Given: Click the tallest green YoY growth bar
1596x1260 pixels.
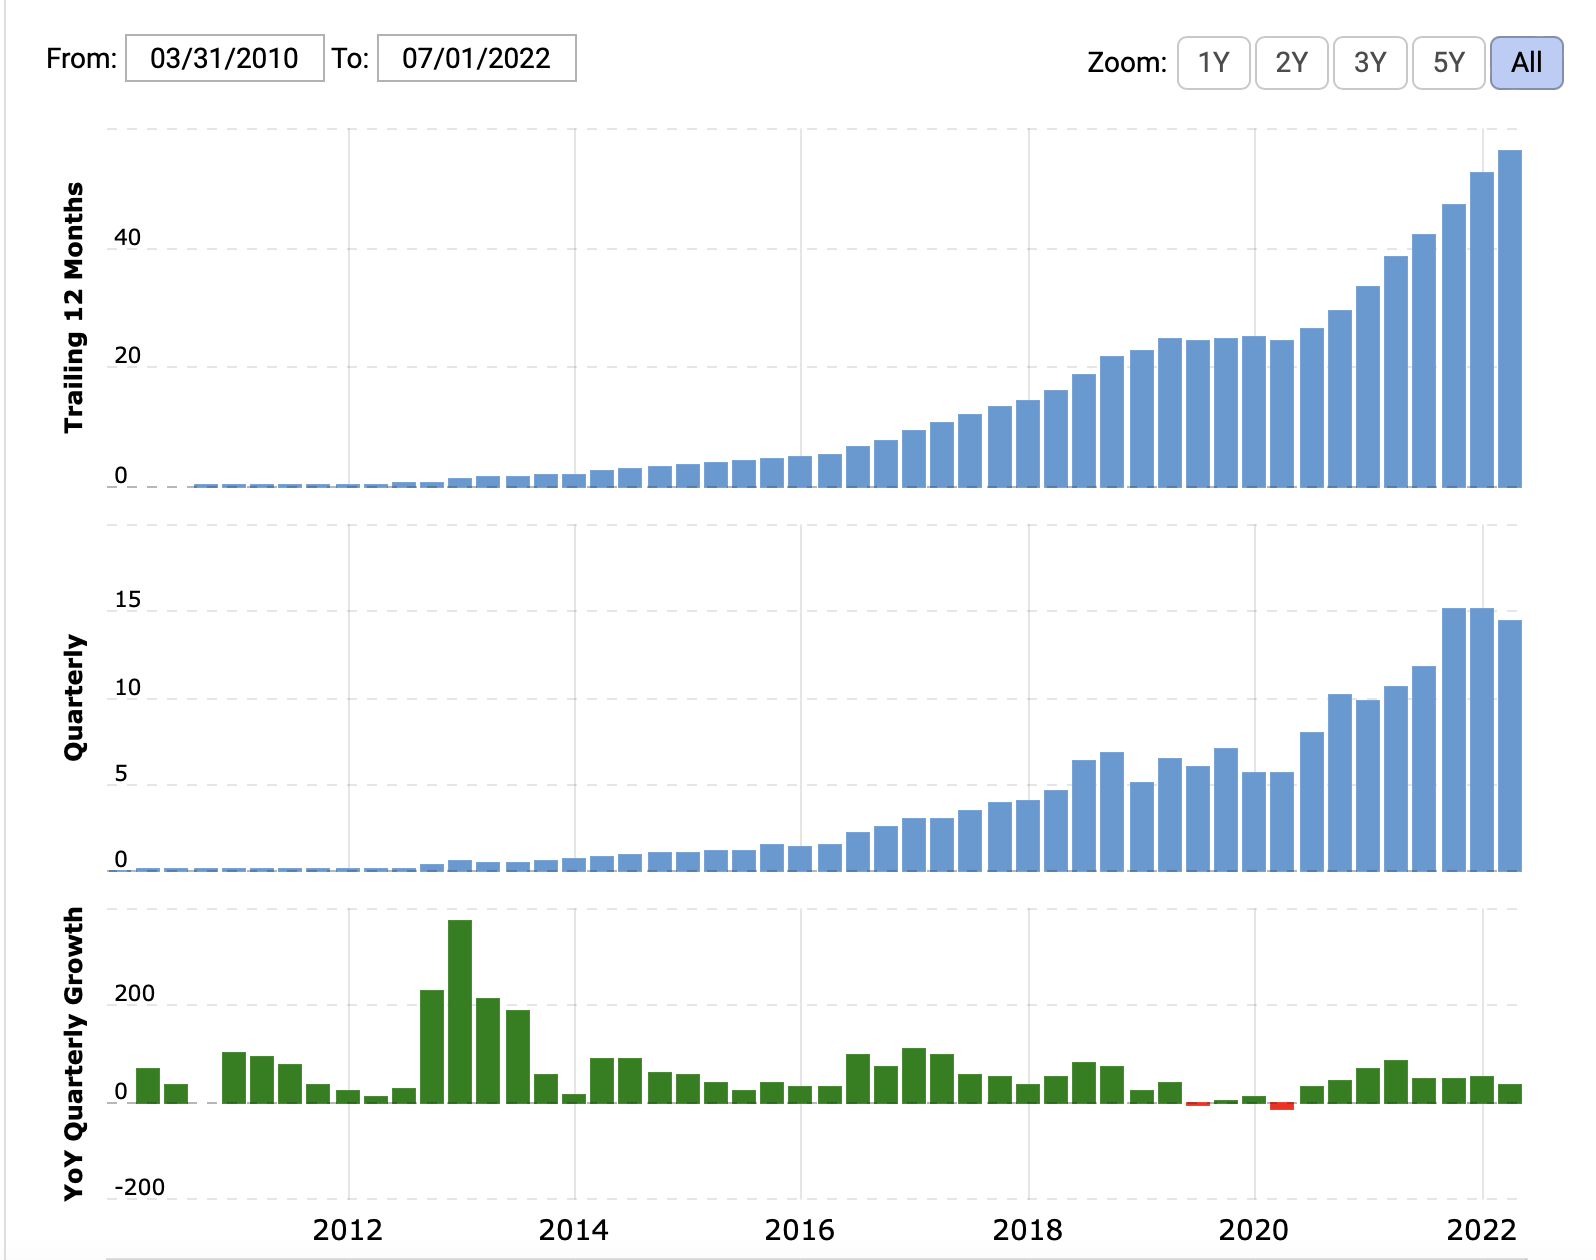Looking at the screenshot, I should click(x=460, y=1011).
